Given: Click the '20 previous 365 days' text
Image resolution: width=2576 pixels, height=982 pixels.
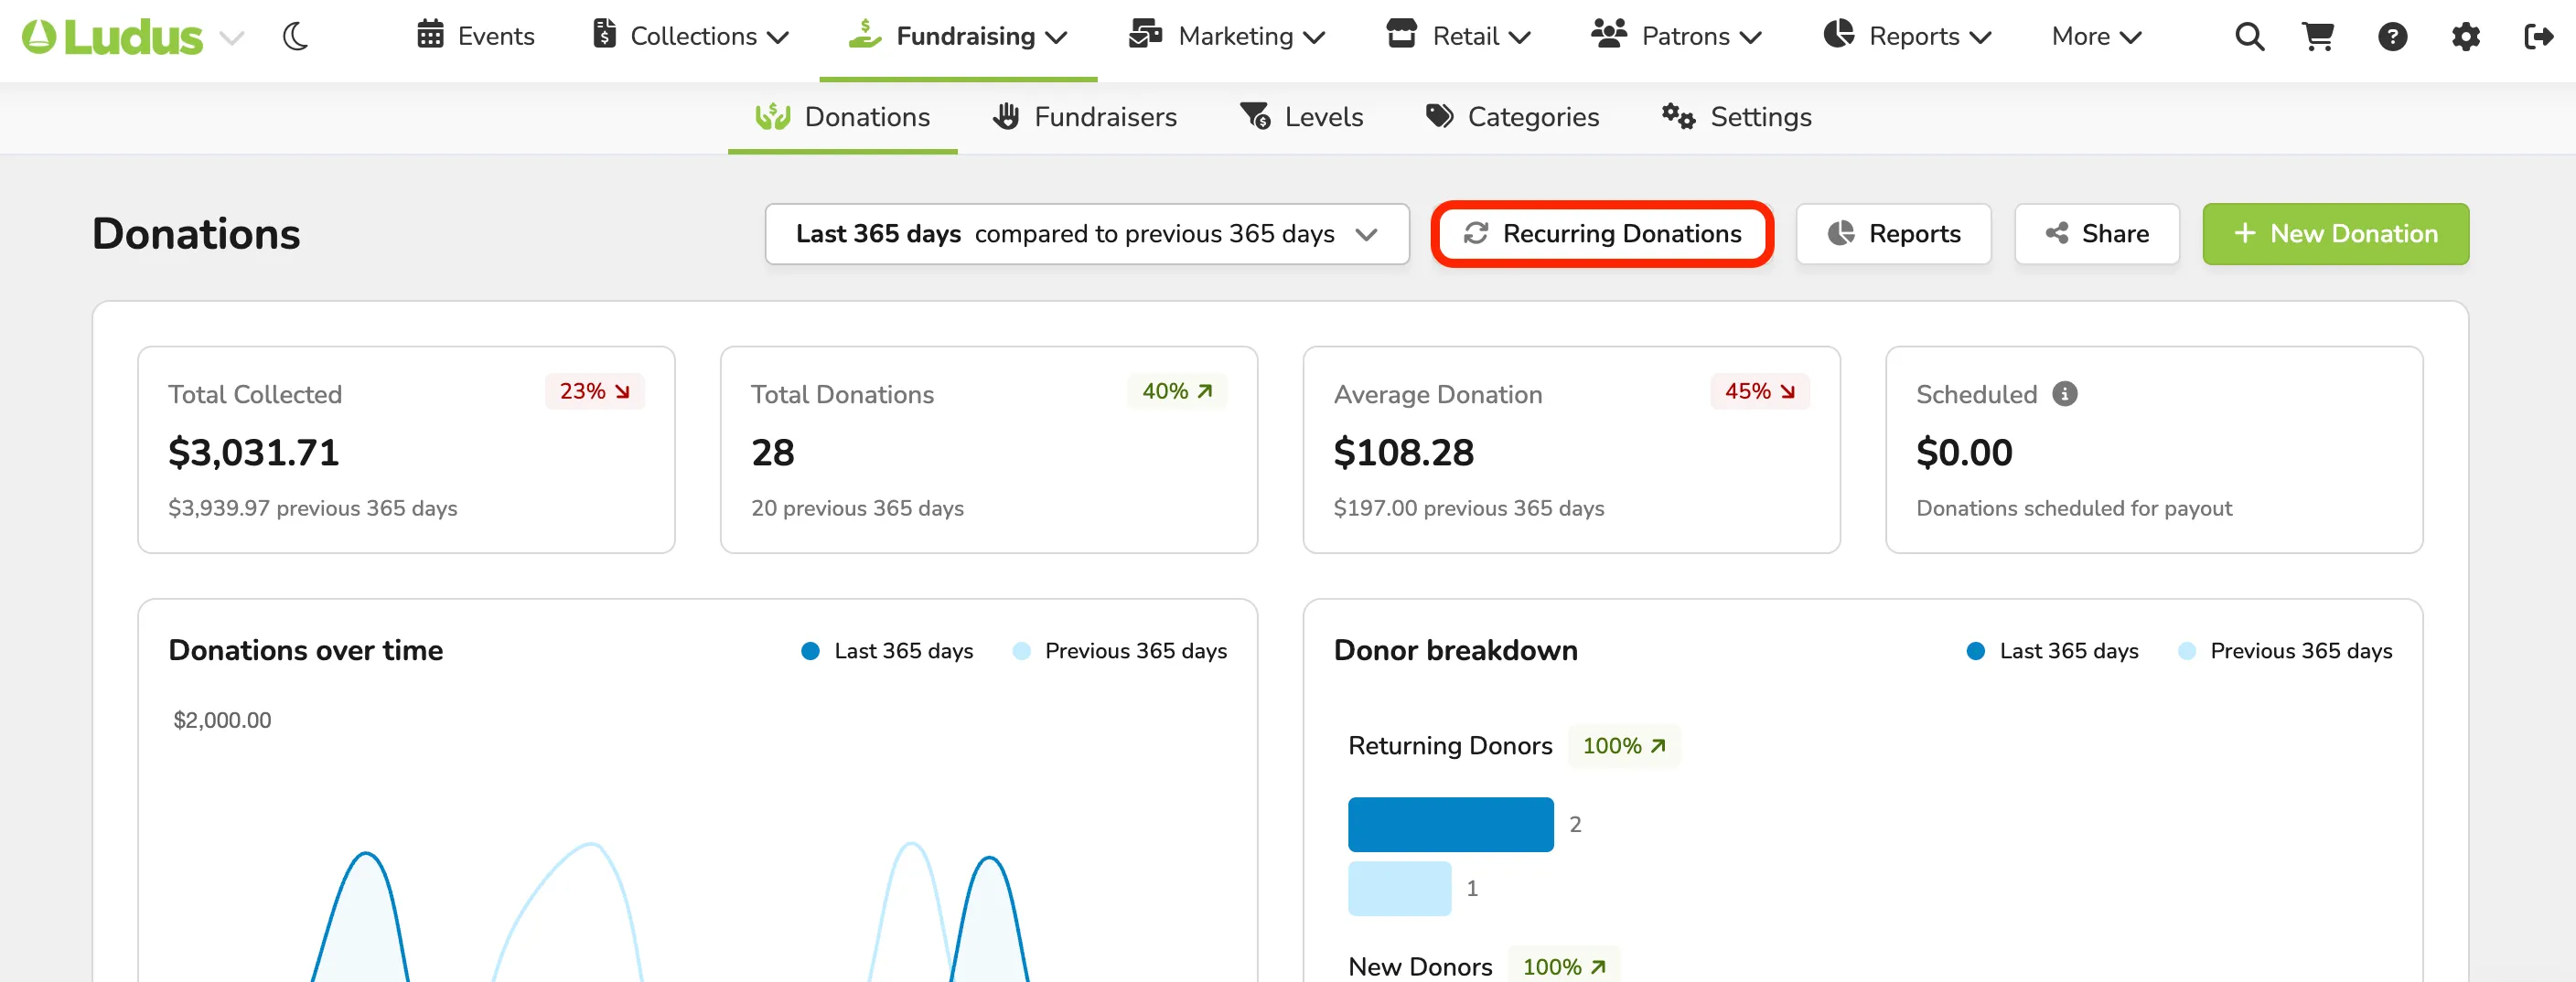Looking at the screenshot, I should click(857, 508).
